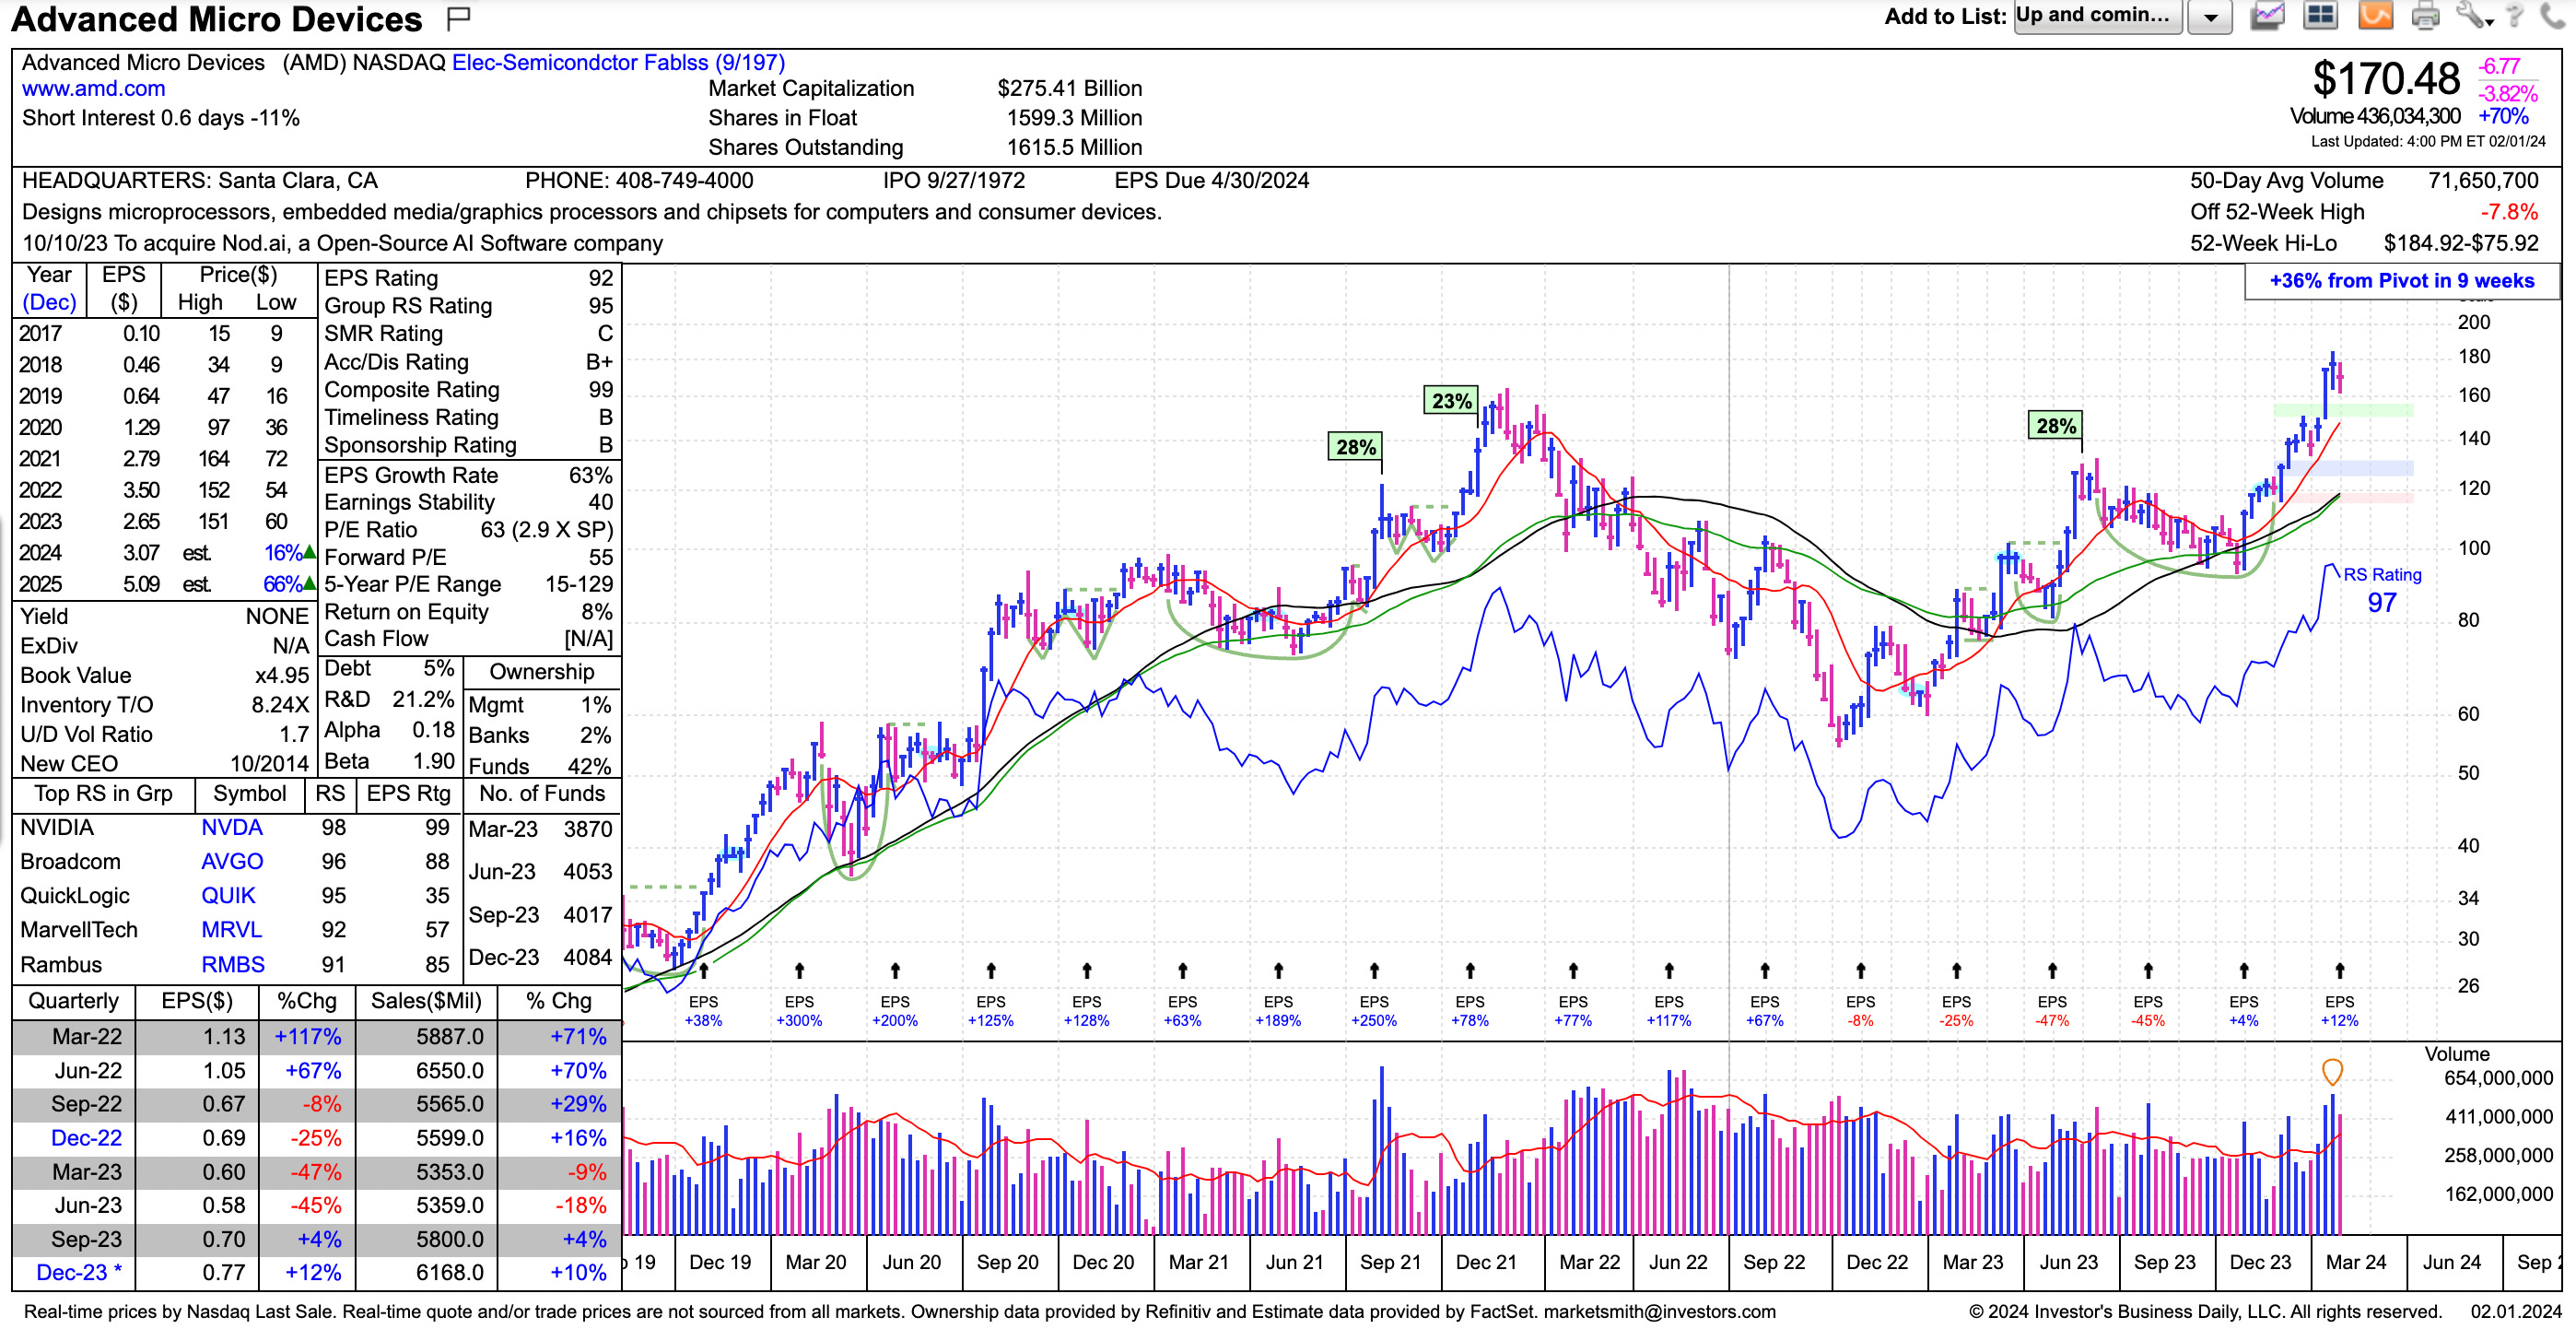The width and height of the screenshot is (2576, 1329).
Task: Click the 16% 2024 EPS estimate change
Action: pyautogui.click(x=283, y=553)
